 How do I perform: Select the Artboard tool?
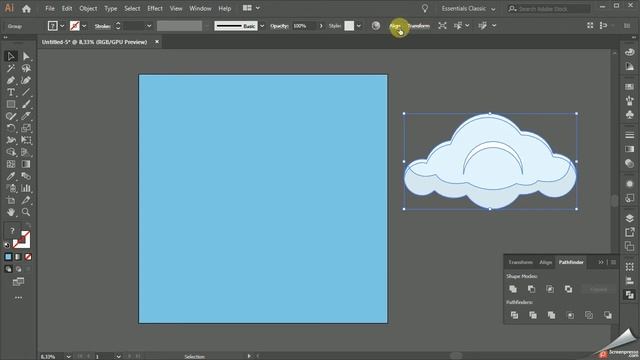pos(11,200)
